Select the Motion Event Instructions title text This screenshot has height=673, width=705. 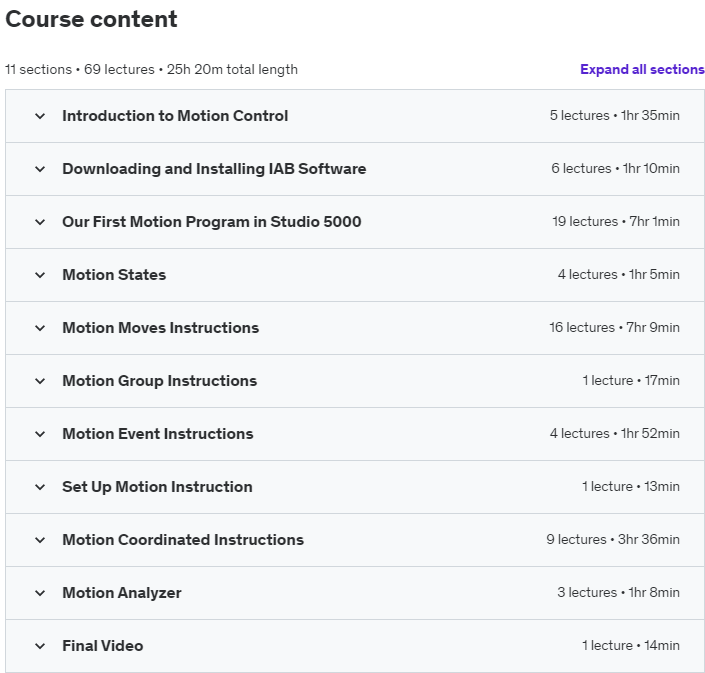coord(157,434)
